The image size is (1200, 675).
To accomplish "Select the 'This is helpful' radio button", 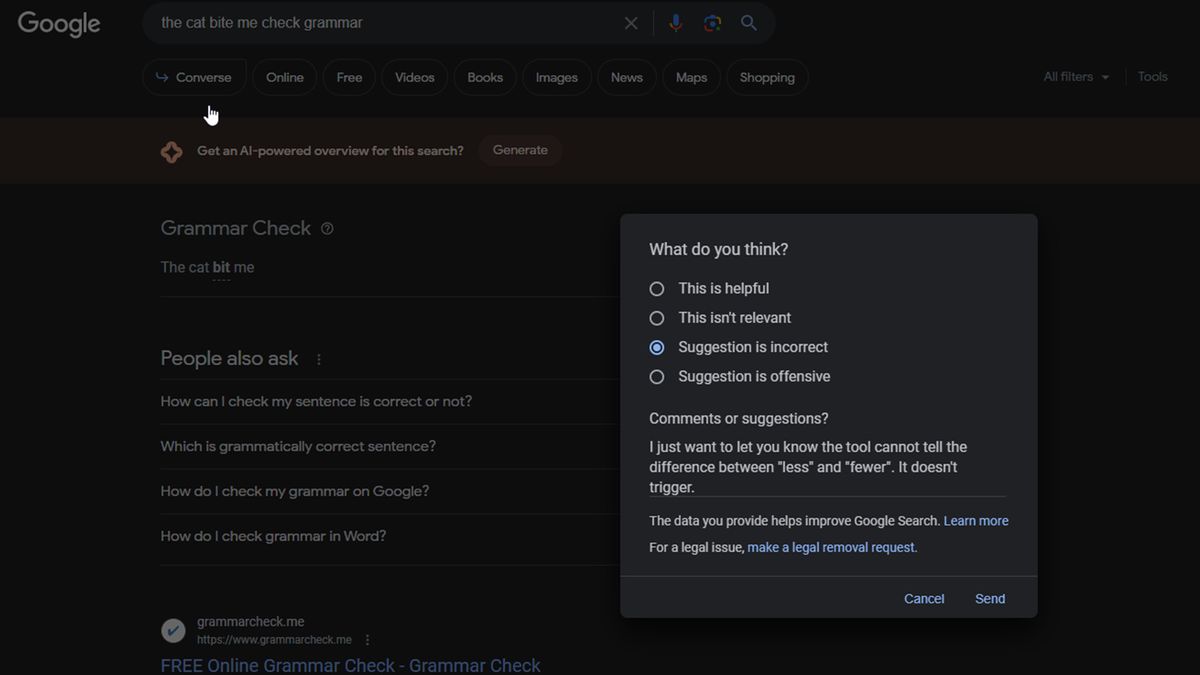I will click(x=656, y=288).
